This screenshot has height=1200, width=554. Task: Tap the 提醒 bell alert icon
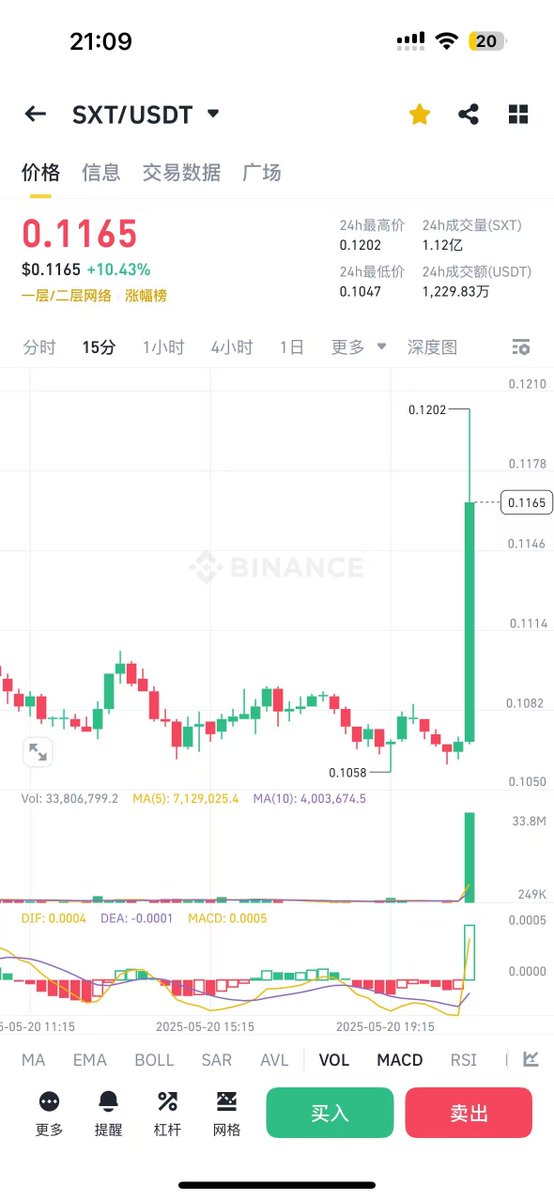(108, 1101)
